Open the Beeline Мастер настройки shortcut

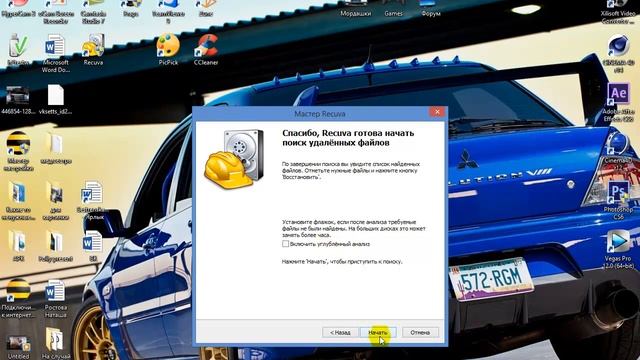(18, 152)
